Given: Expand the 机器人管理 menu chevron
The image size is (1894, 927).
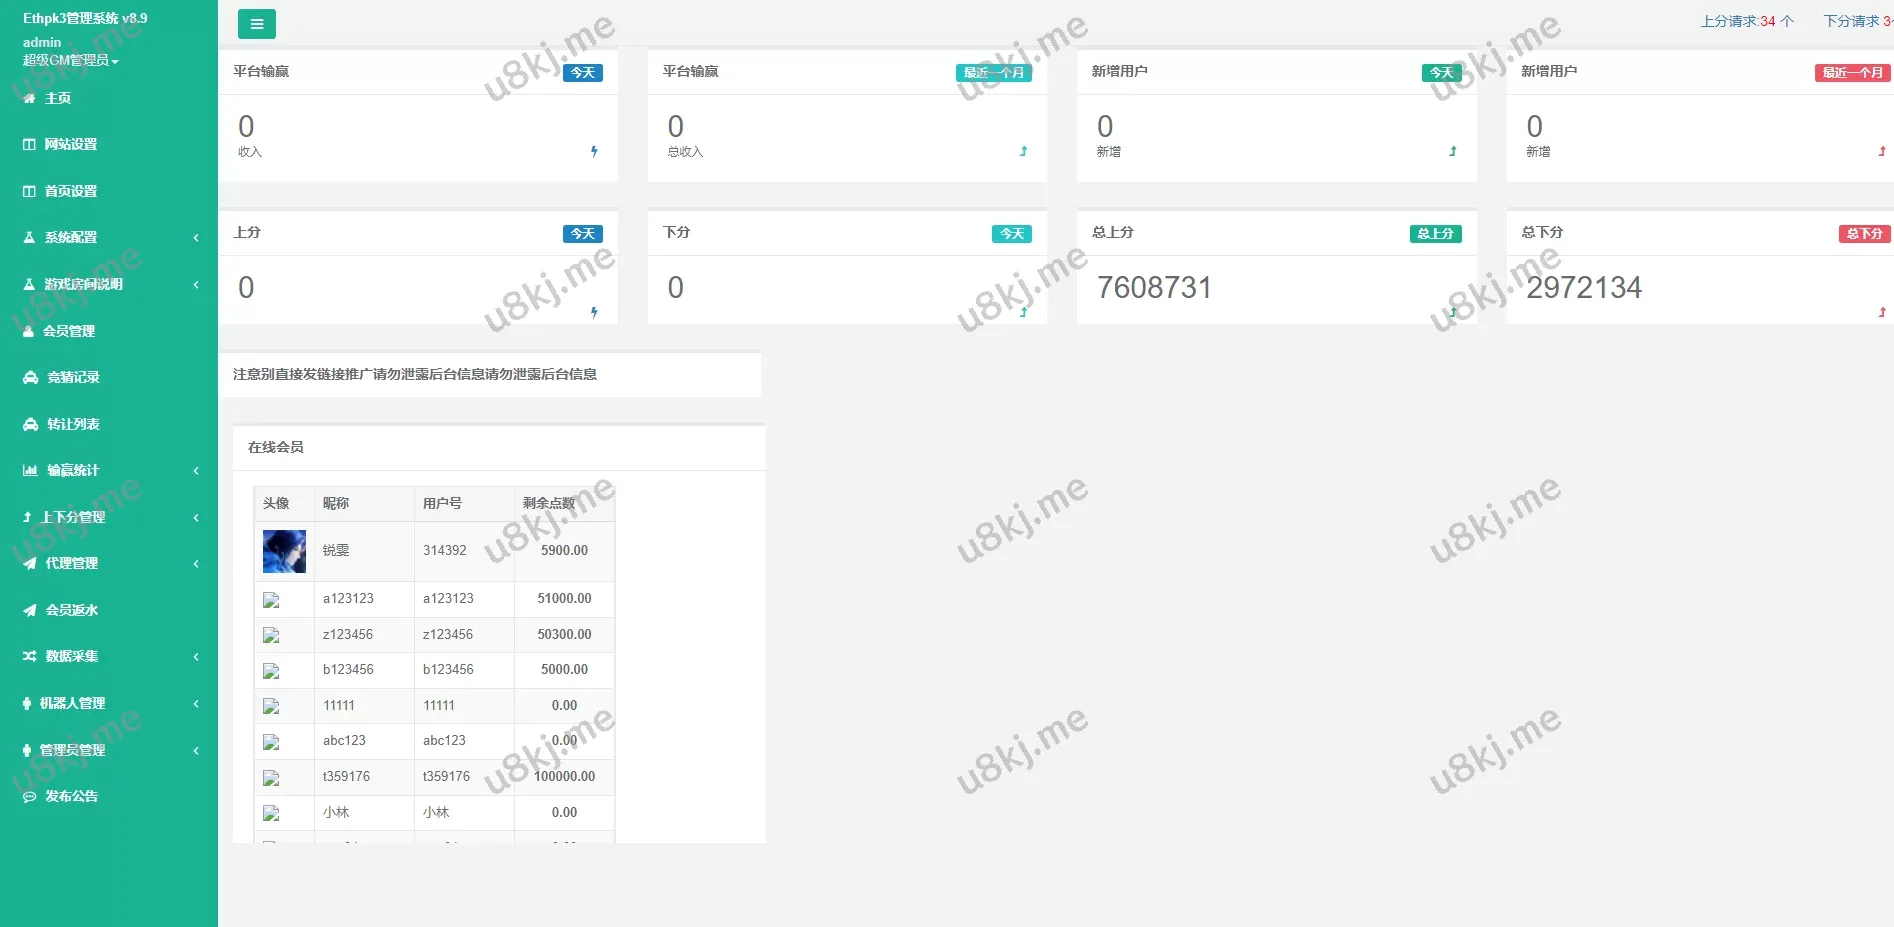Looking at the screenshot, I should coord(196,704).
